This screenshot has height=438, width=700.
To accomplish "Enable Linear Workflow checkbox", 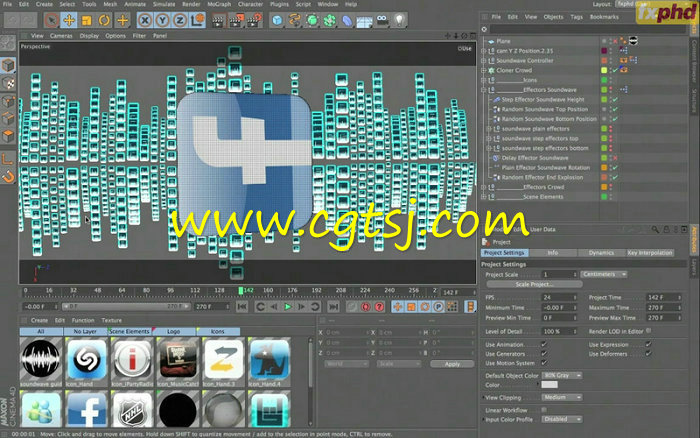I will [x=544, y=409].
